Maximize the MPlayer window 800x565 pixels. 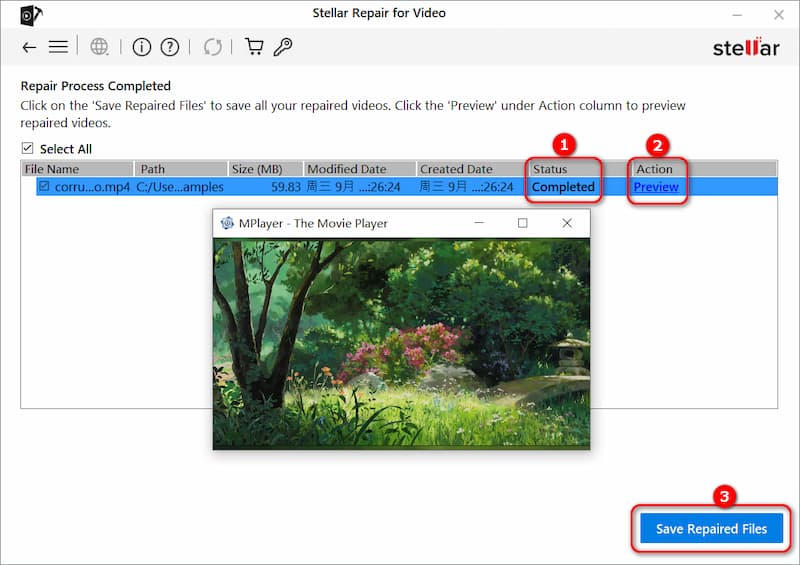click(x=522, y=223)
